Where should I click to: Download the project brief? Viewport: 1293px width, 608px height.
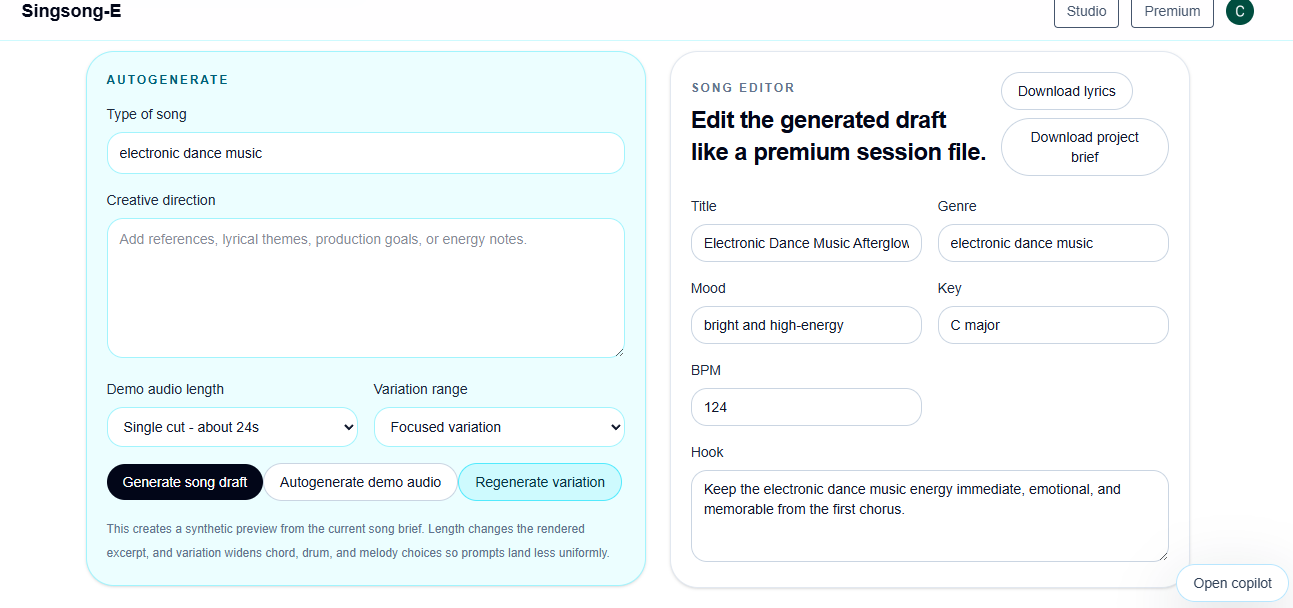[x=1085, y=147]
